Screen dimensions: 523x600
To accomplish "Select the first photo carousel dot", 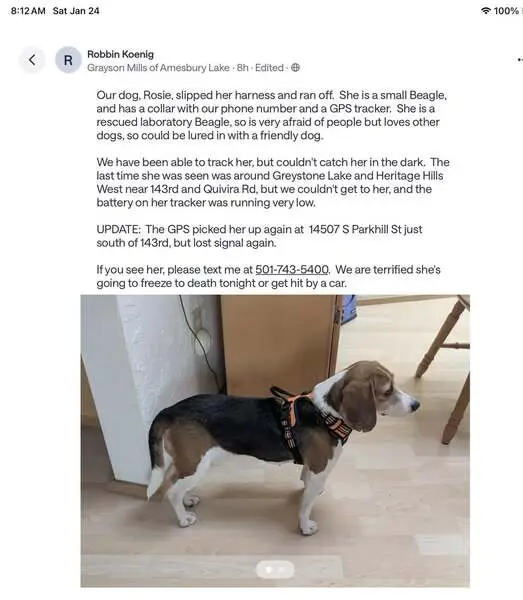I will [x=269, y=570].
